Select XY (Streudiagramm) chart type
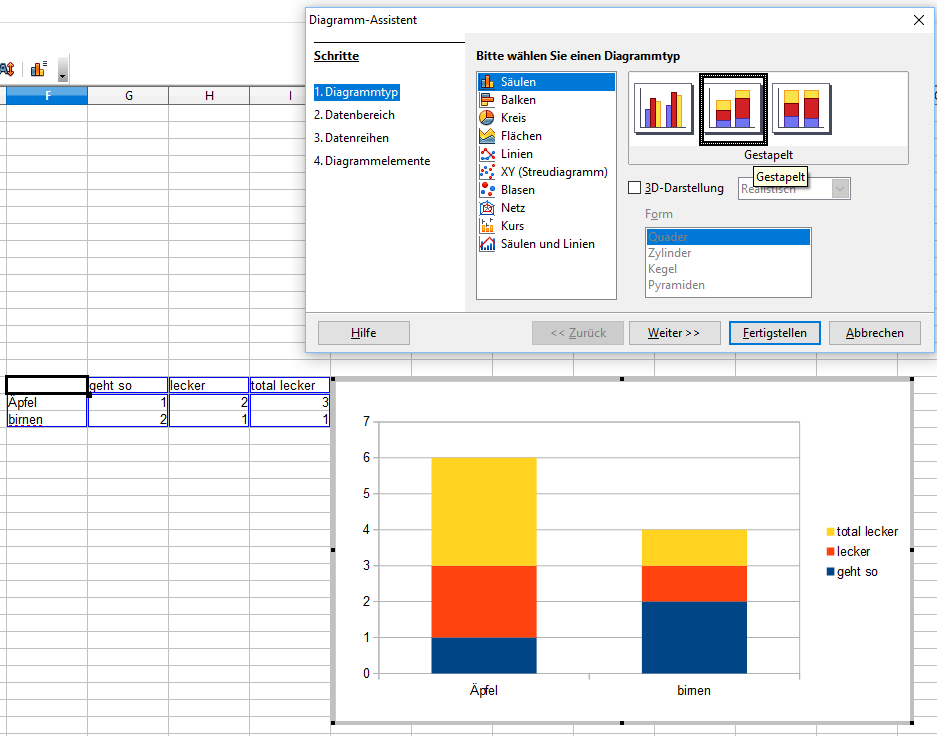Image resolution: width=937 pixels, height=736 pixels. pos(546,171)
